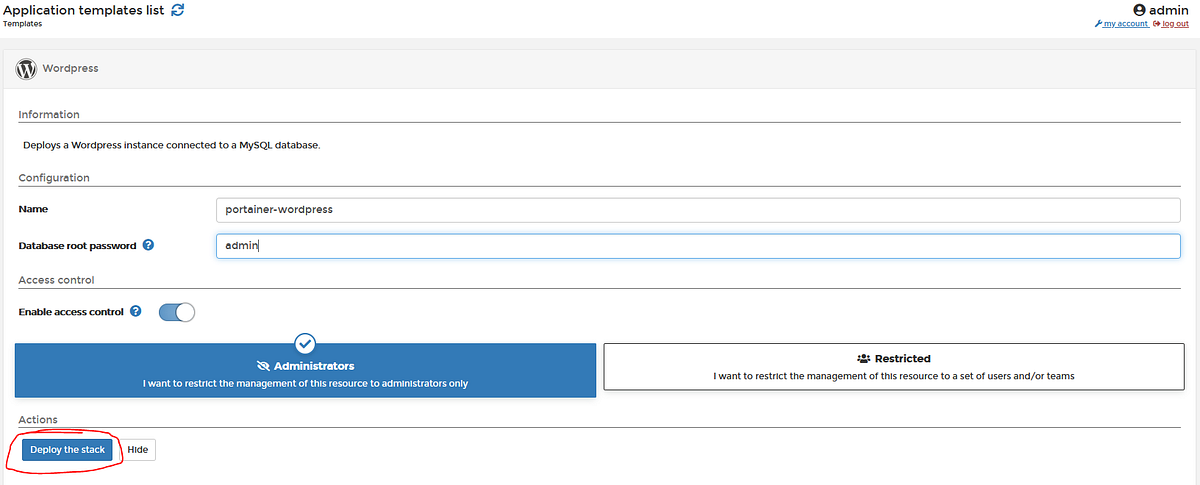Image resolution: width=1200 pixels, height=485 pixels.
Task: Click the Configuration section heading
Action: click(54, 178)
